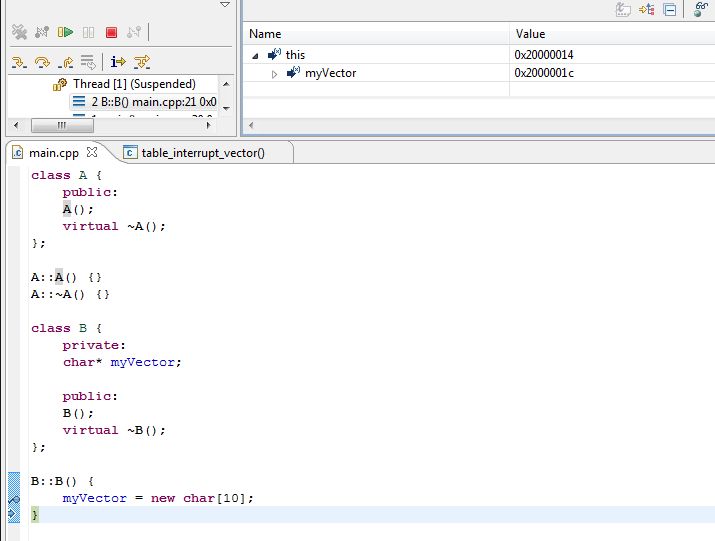Click the Step Over icon
The width and height of the screenshot is (715, 541).
(42, 62)
